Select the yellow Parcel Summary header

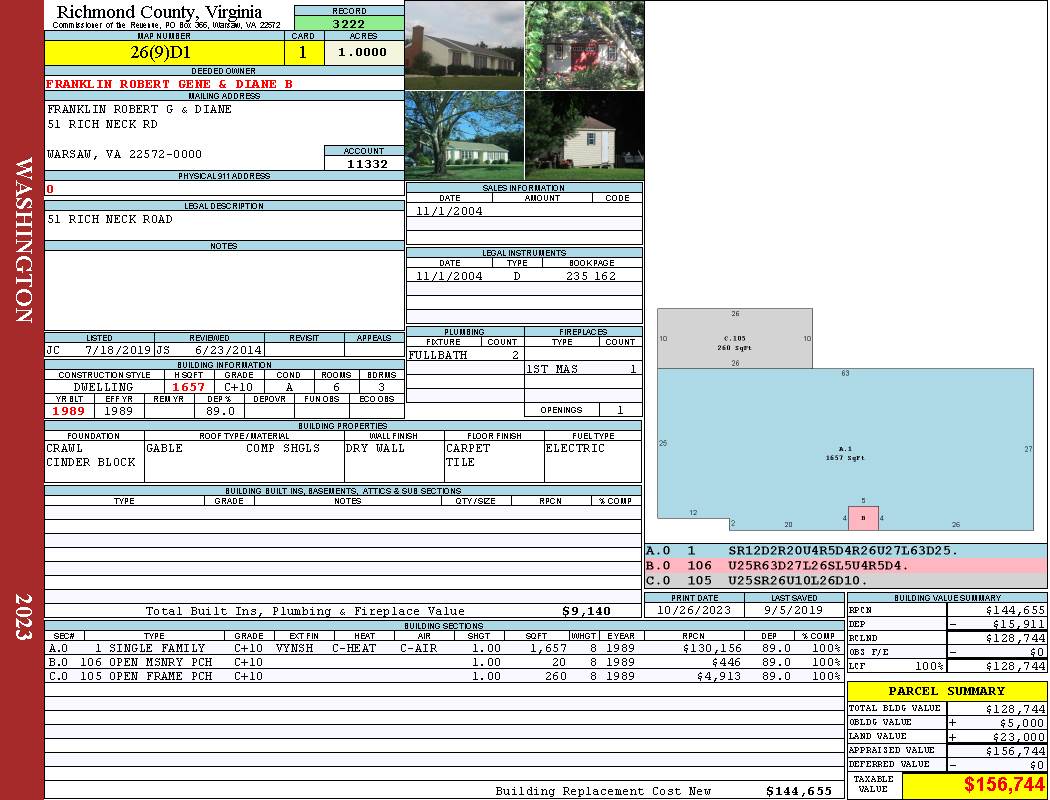tap(947, 691)
